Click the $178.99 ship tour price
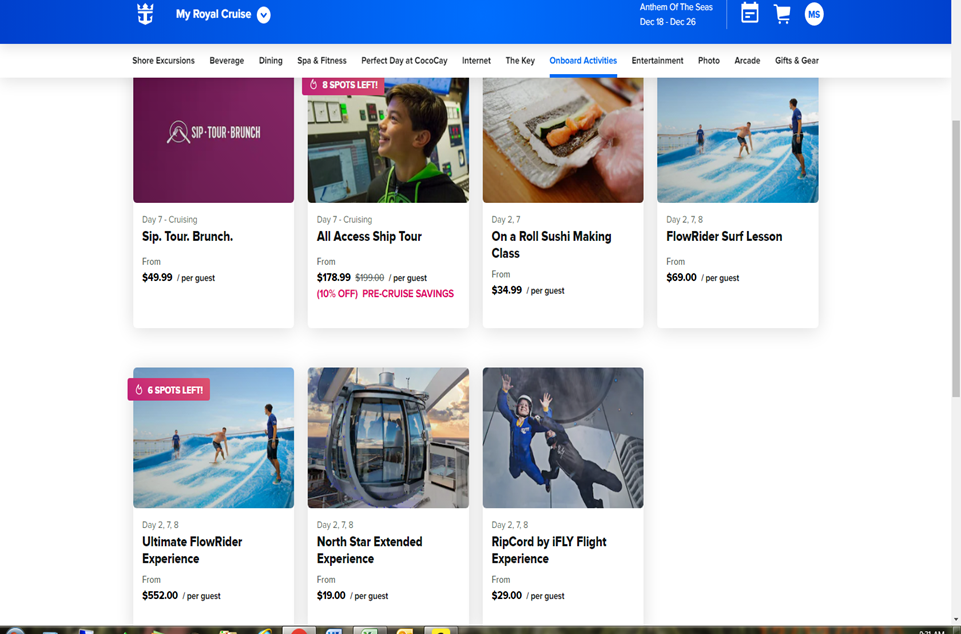This screenshot has height=634, width=961. tap(333, 278)
